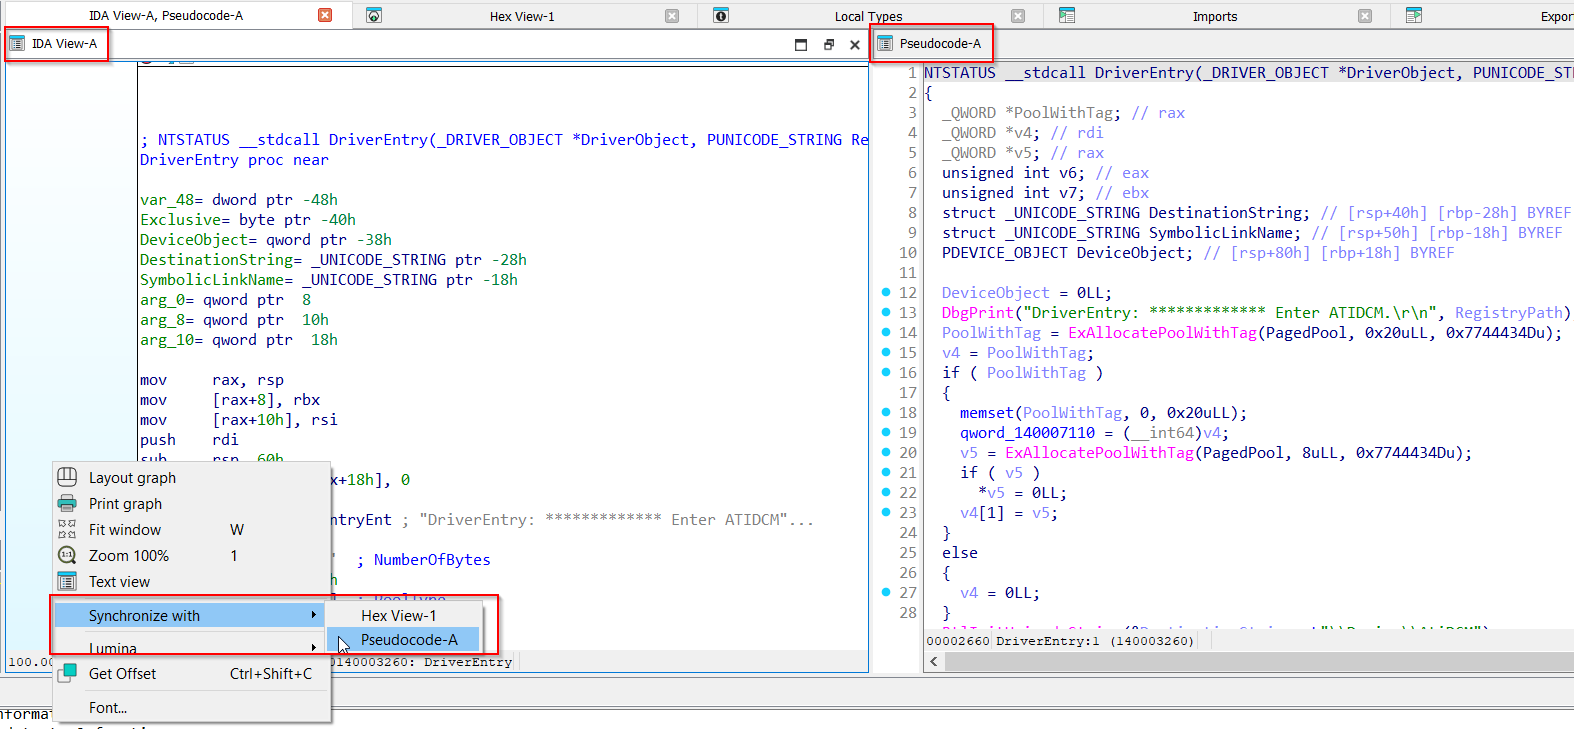Expand the Lumina submenu arrow

(x=313, y=647)
